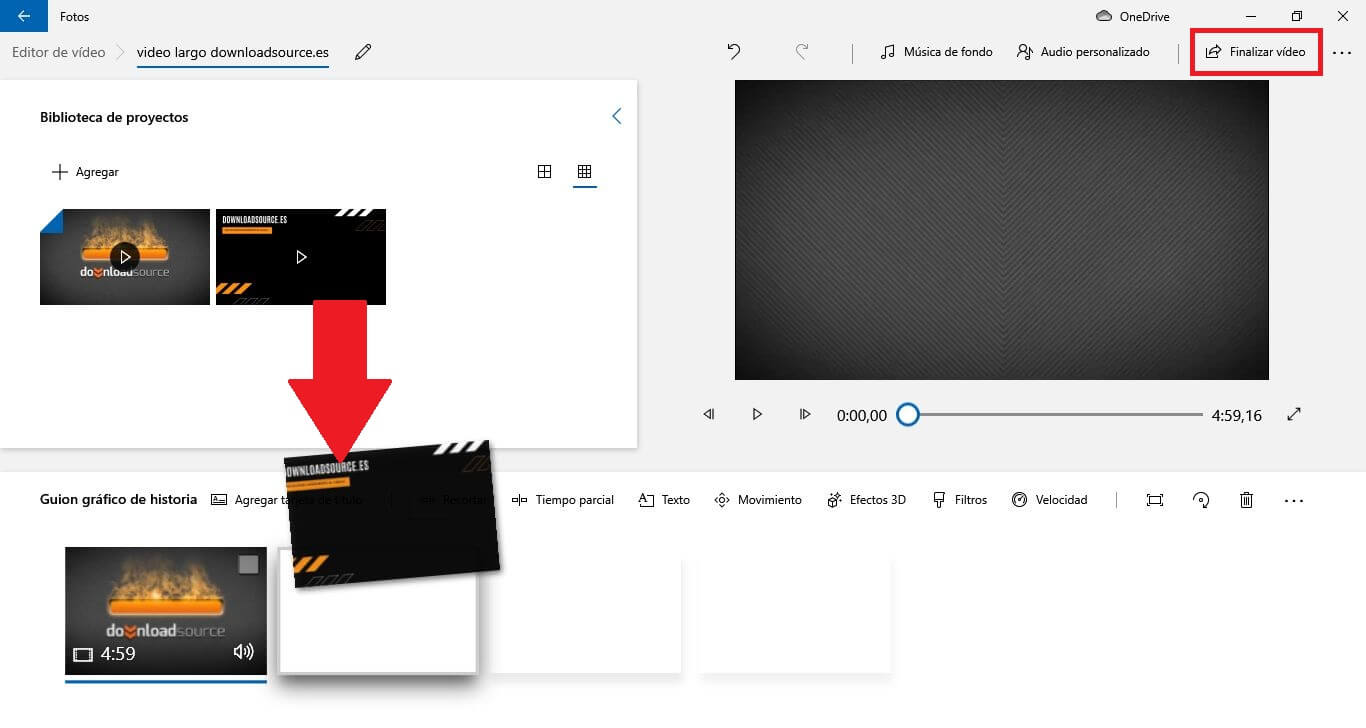Open the Movimiento tool

click(x=758, y=500)
